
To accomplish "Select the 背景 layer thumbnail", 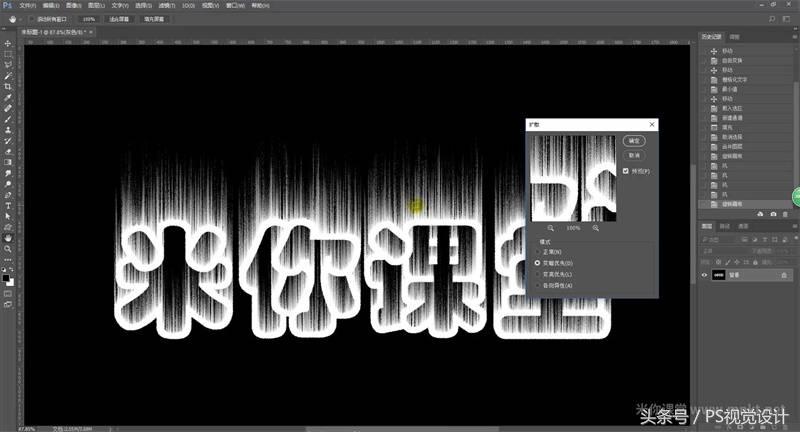I will tap(719, 275).
